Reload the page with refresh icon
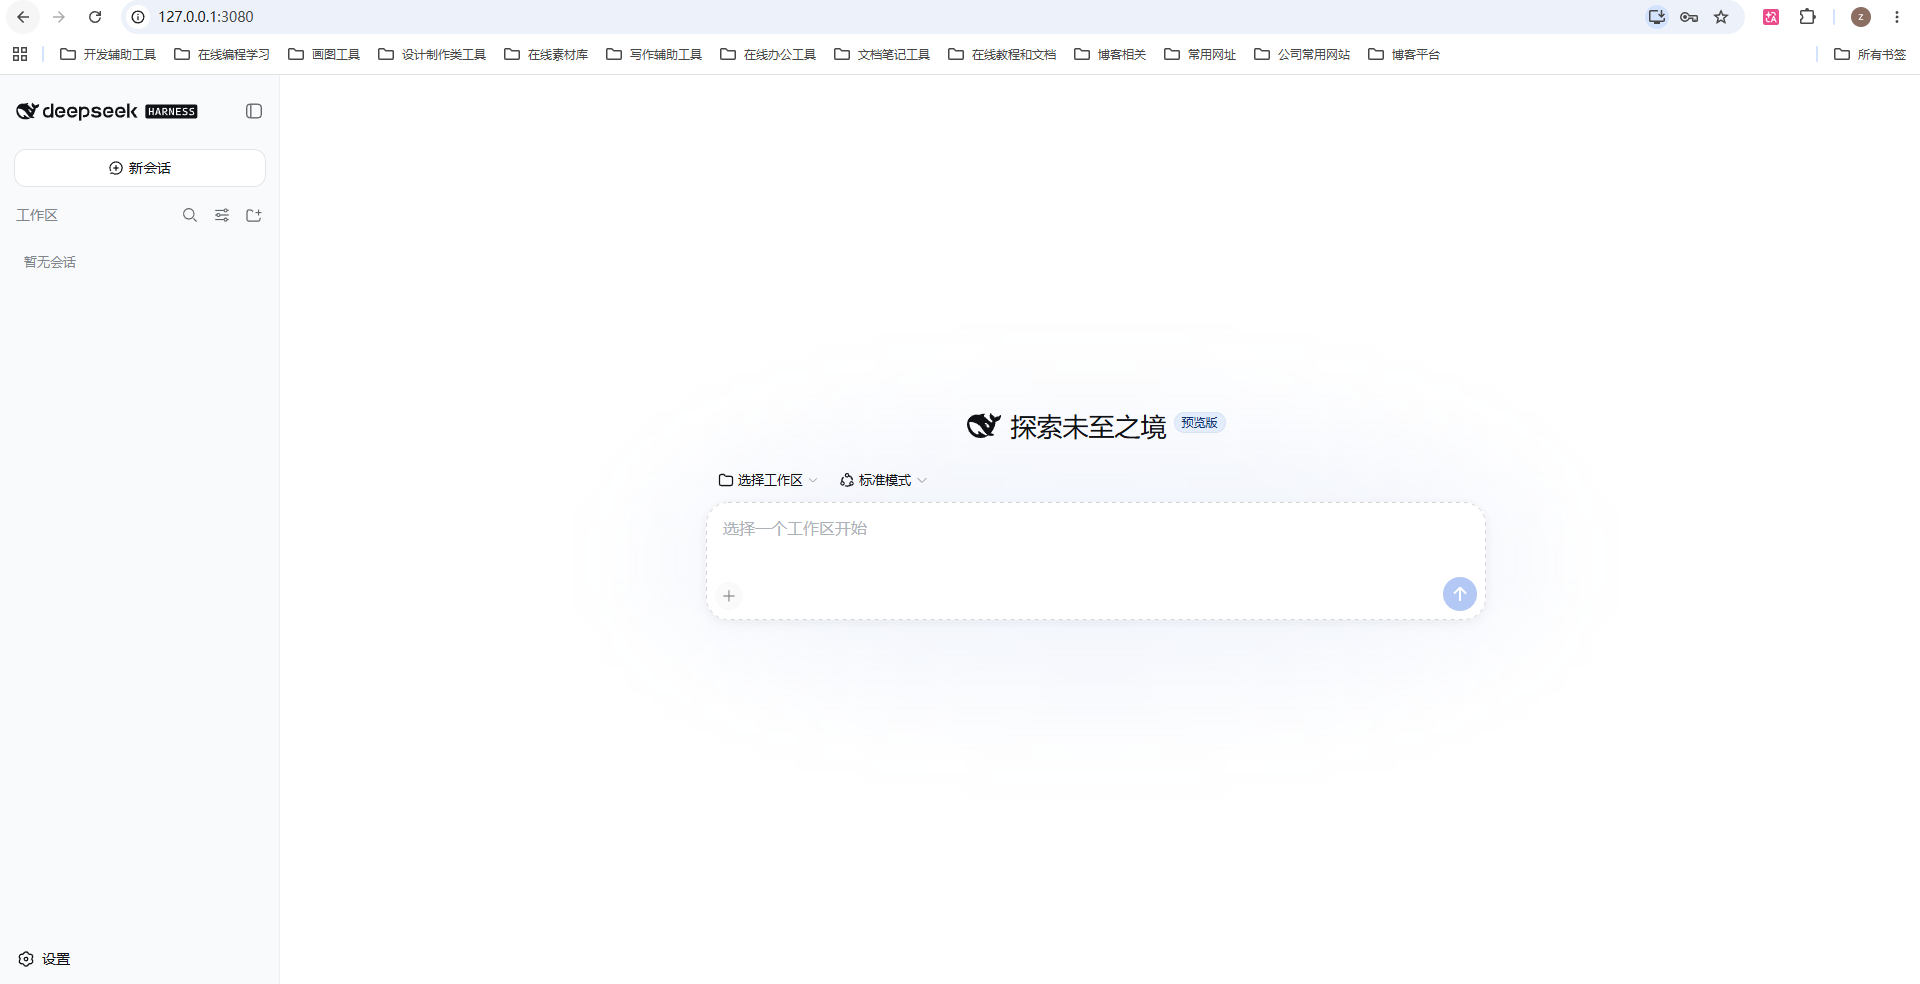 click(95, 17)
